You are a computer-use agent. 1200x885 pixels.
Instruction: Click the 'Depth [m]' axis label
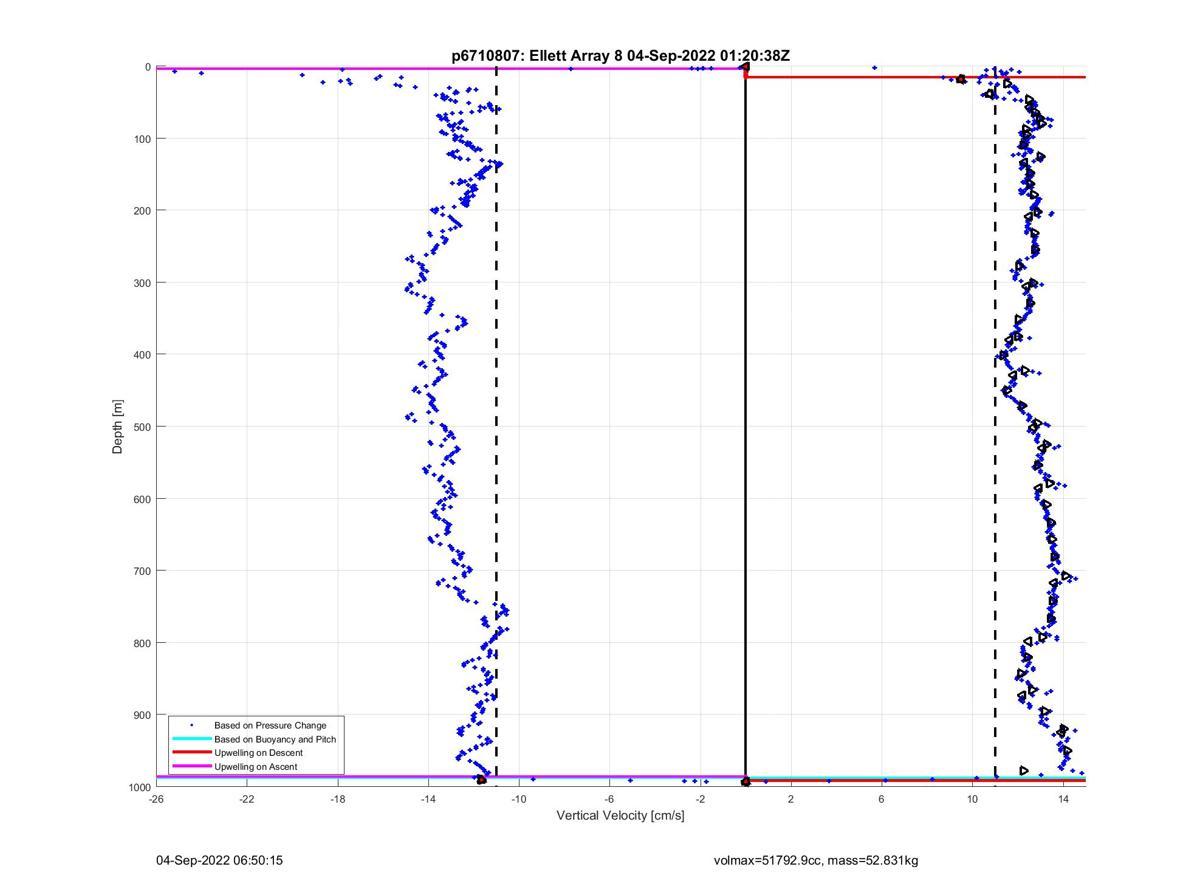point(118,427)
